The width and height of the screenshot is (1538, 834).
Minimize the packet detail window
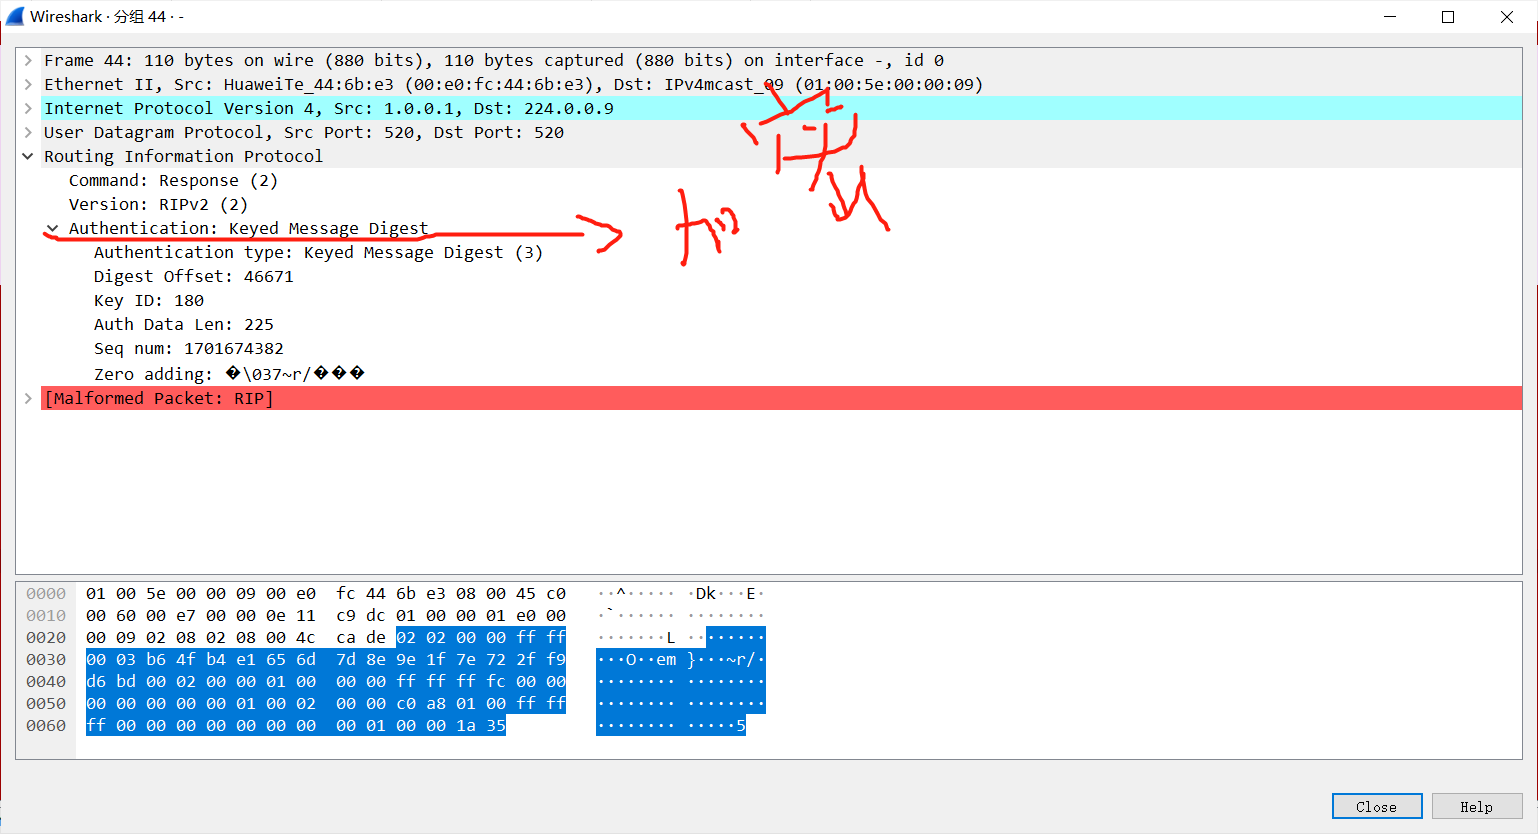tap(1390, 17)
